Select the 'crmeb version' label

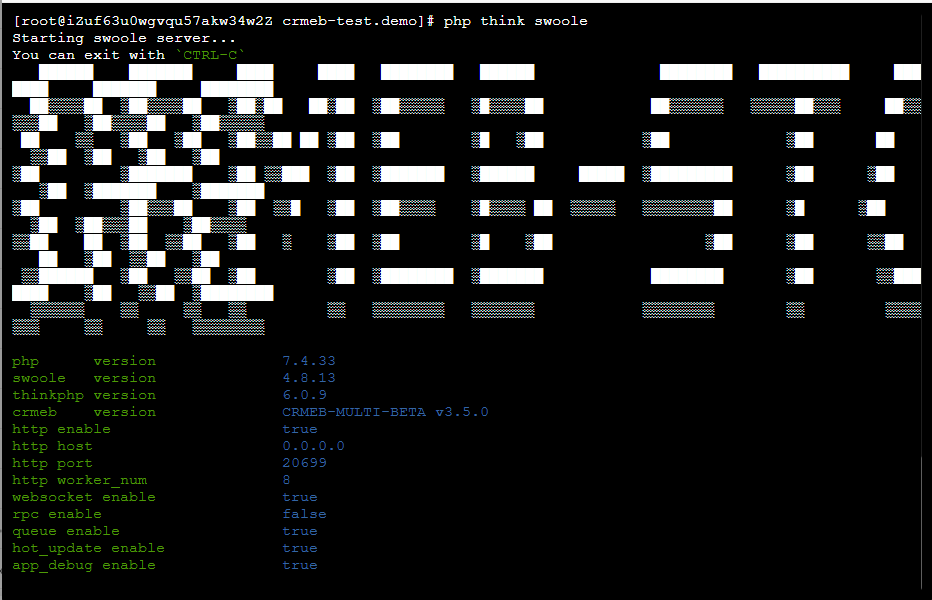pos(84,412)
